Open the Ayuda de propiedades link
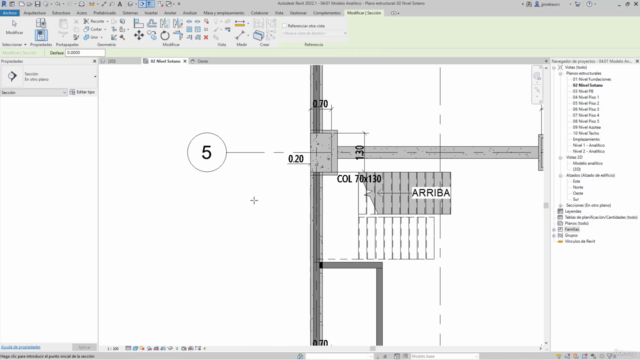Viewport: 640px width, 360px height. (20, 347)
